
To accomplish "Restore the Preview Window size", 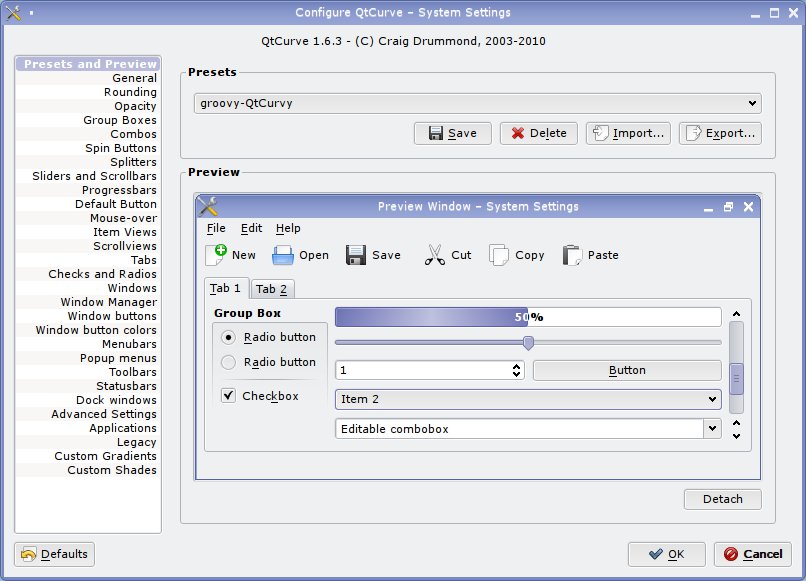I will coord(728,207).
